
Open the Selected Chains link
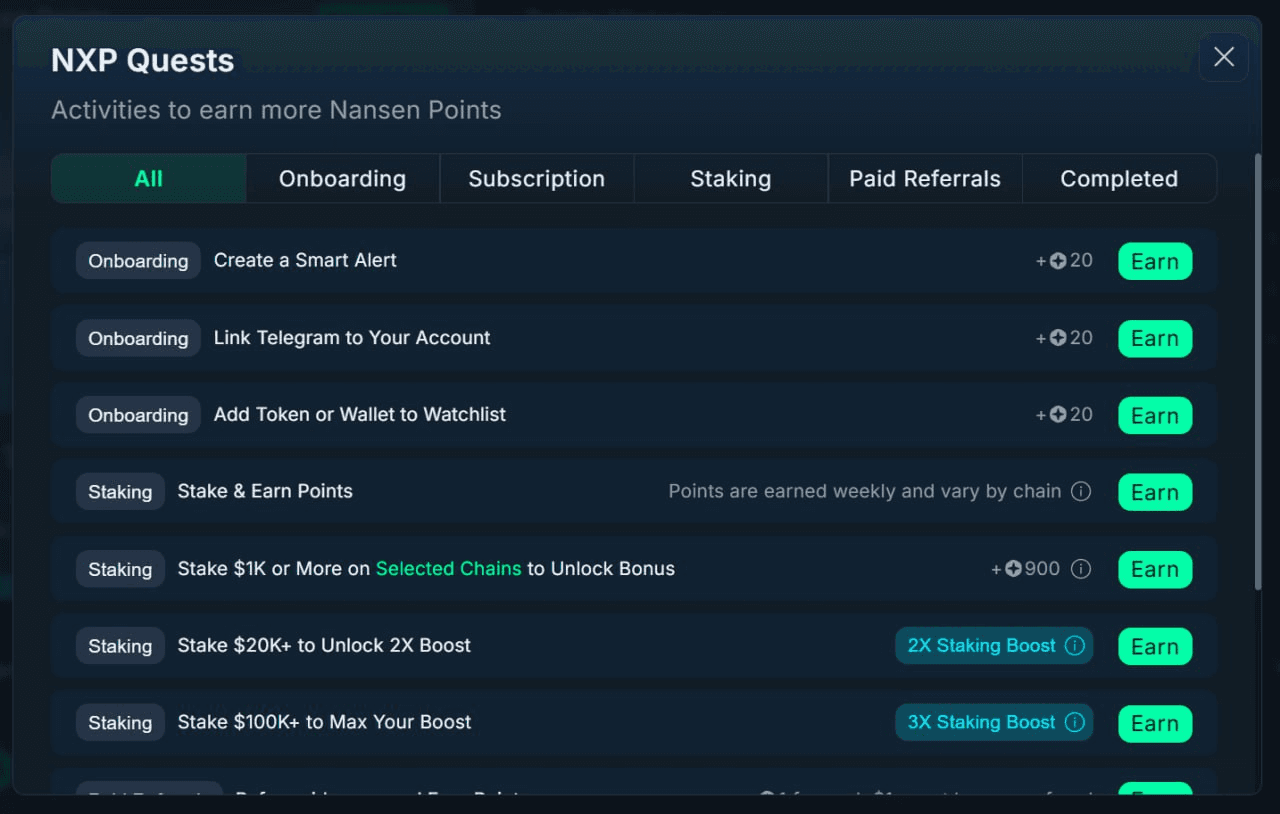pyautogui.click(x=448, y=569)
